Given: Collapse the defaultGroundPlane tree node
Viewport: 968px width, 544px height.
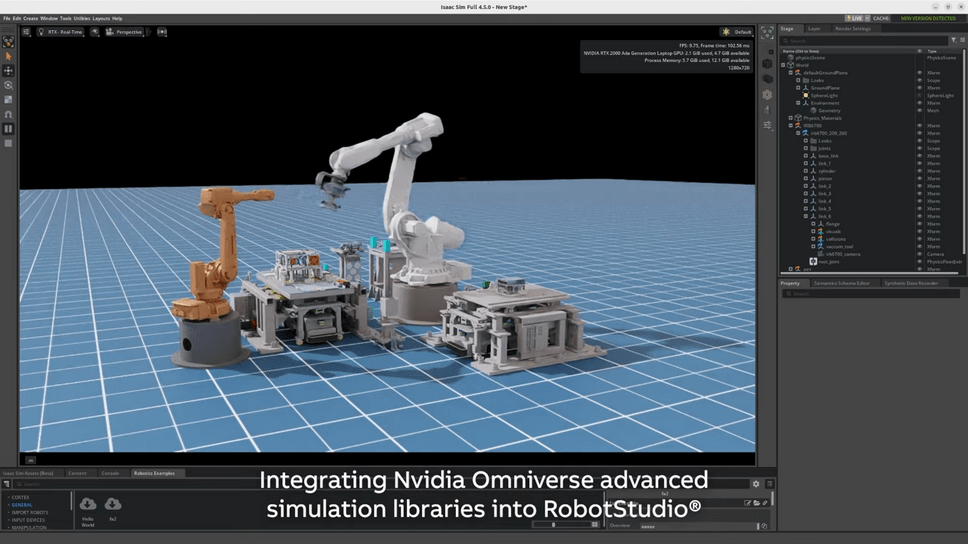Looking at the screenshot, I should pos(791,73).
